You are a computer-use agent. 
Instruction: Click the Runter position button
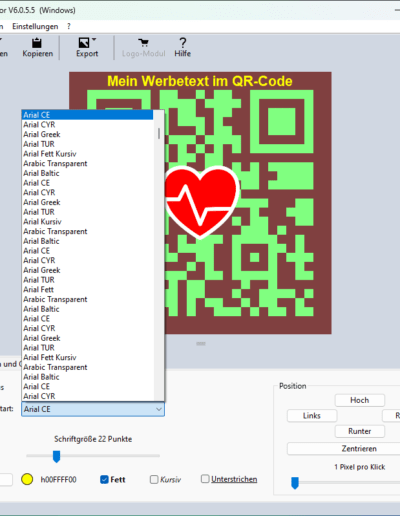click(360, 431)
